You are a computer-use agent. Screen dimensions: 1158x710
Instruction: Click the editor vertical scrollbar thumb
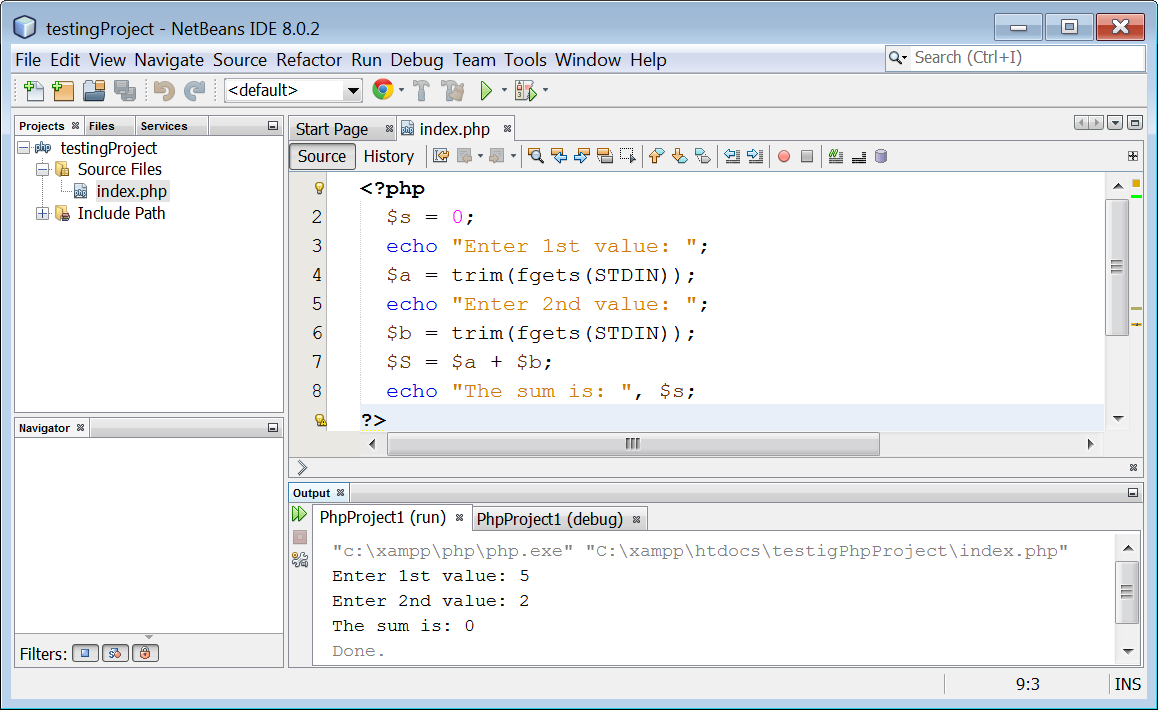1117,267
